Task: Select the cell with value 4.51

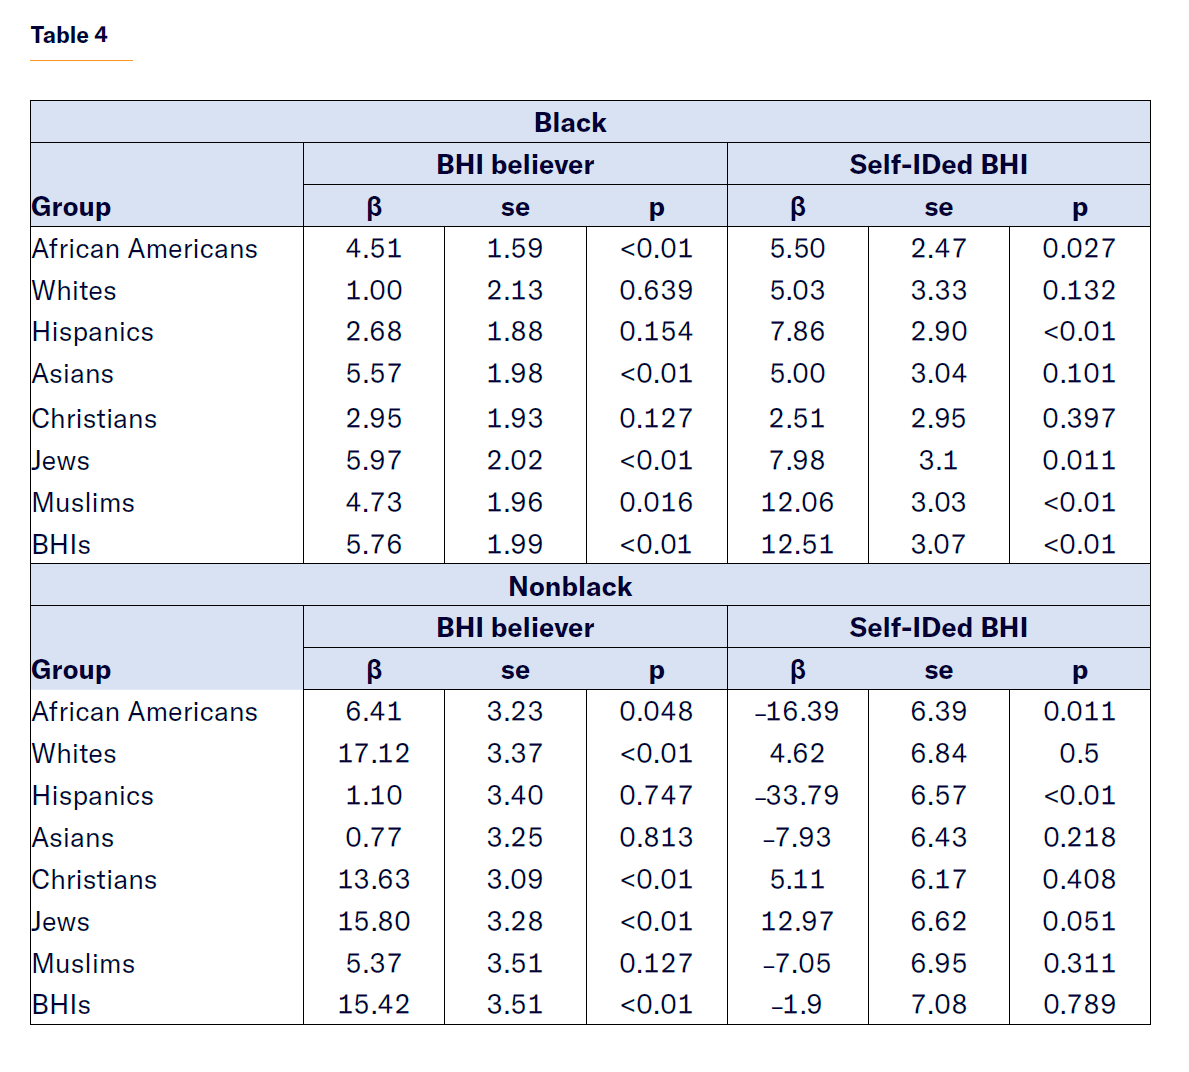Action: coord(374,249)
